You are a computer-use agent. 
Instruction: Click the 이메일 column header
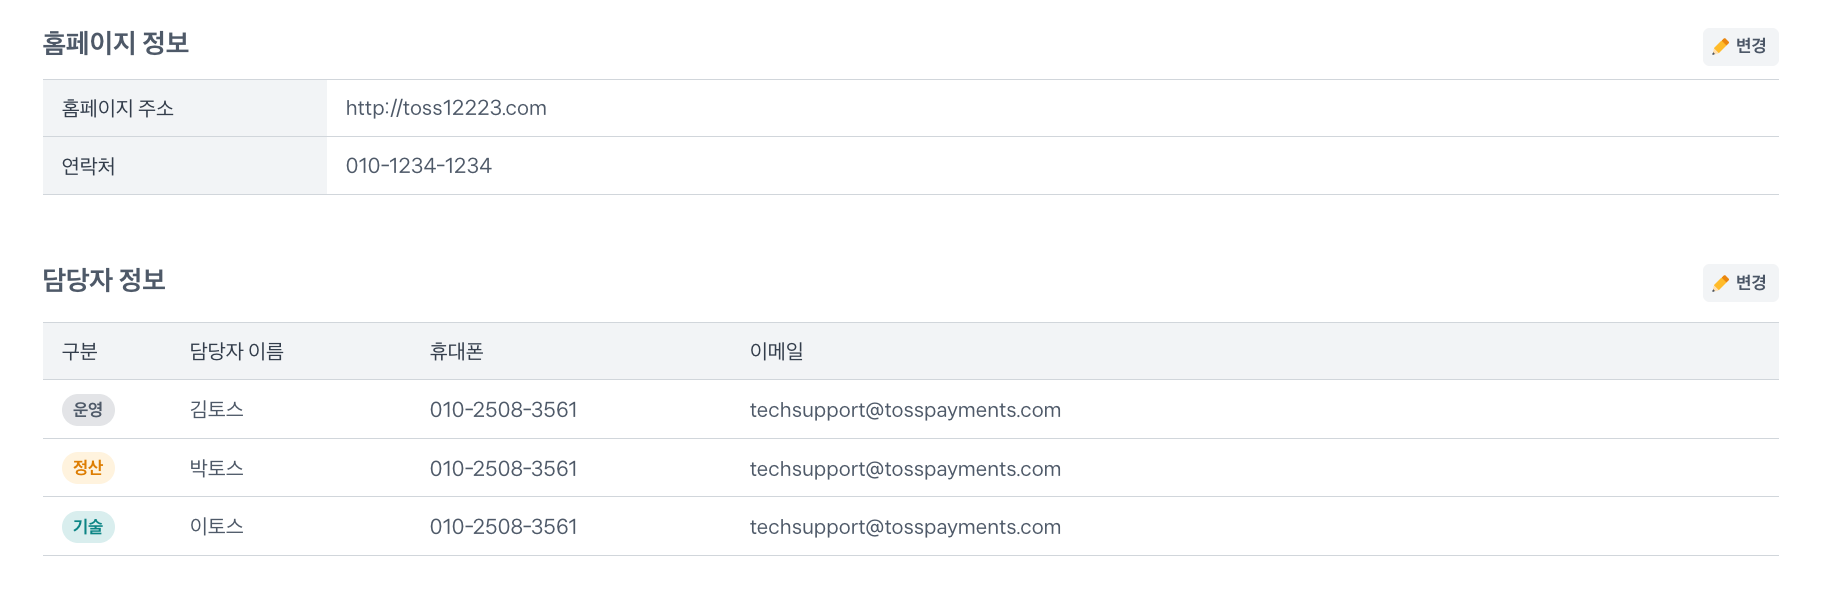point(777,351)
